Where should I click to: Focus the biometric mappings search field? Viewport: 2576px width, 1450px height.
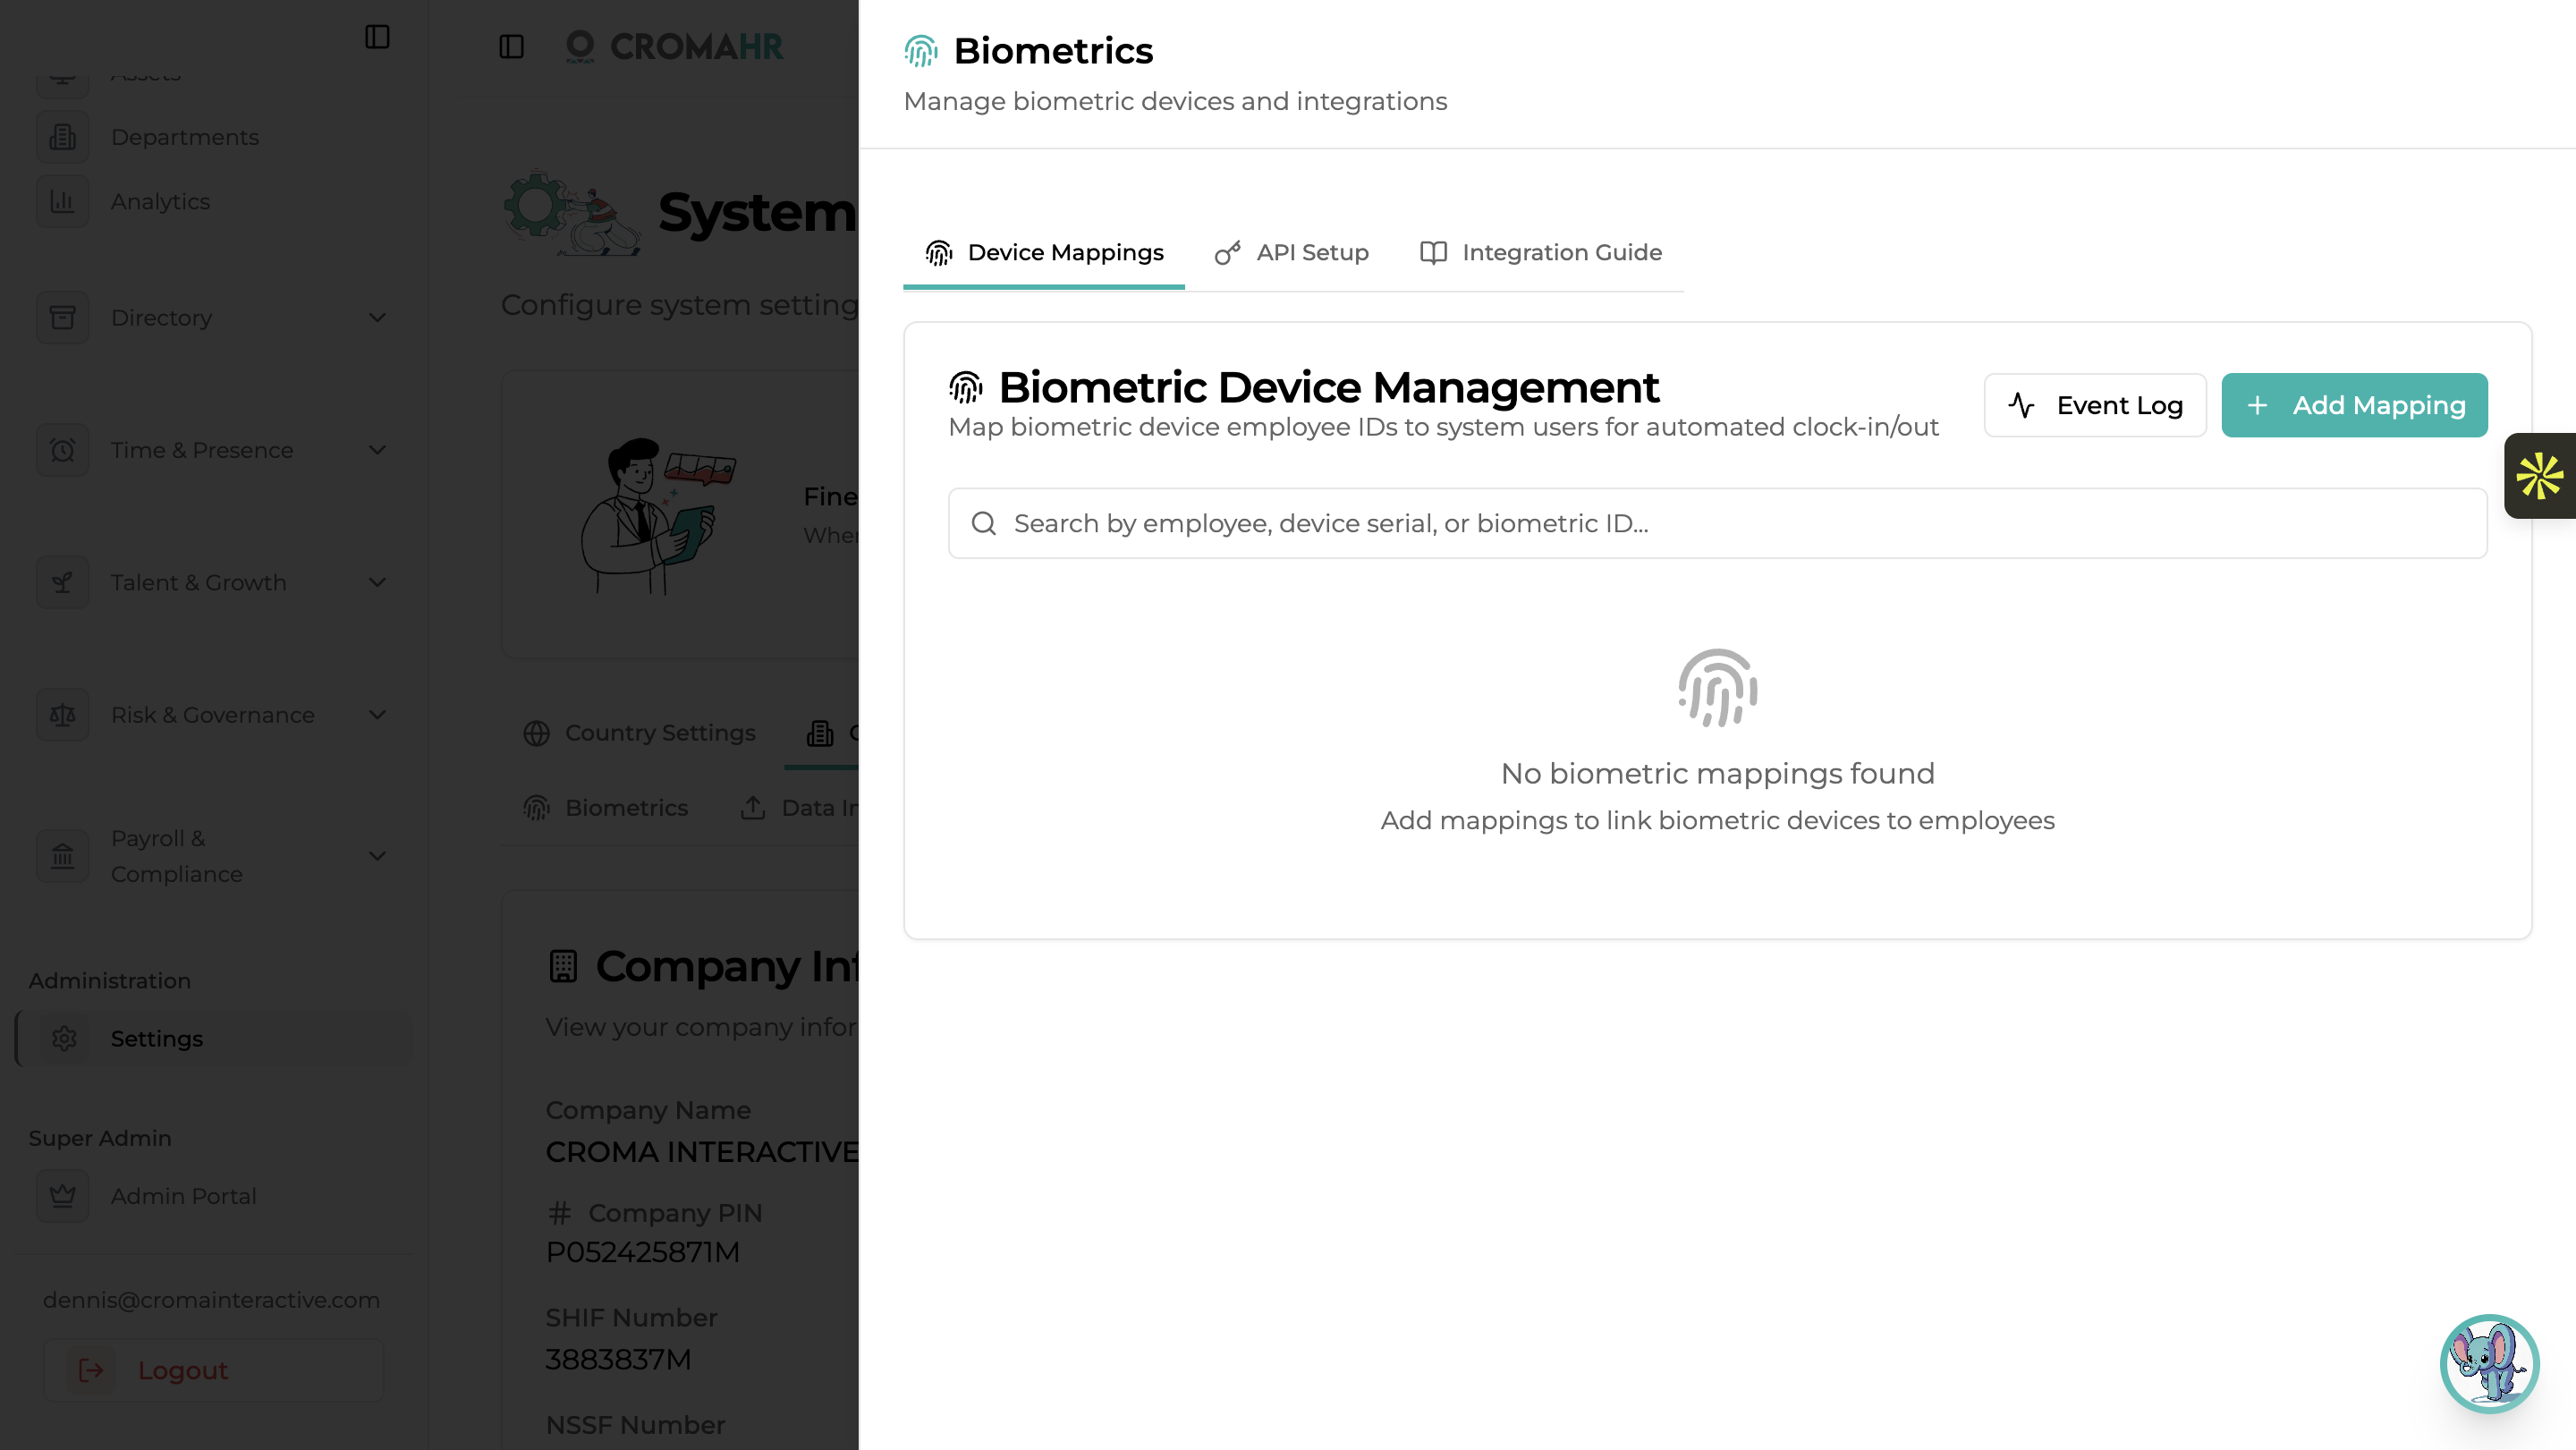click(1717, 523)
